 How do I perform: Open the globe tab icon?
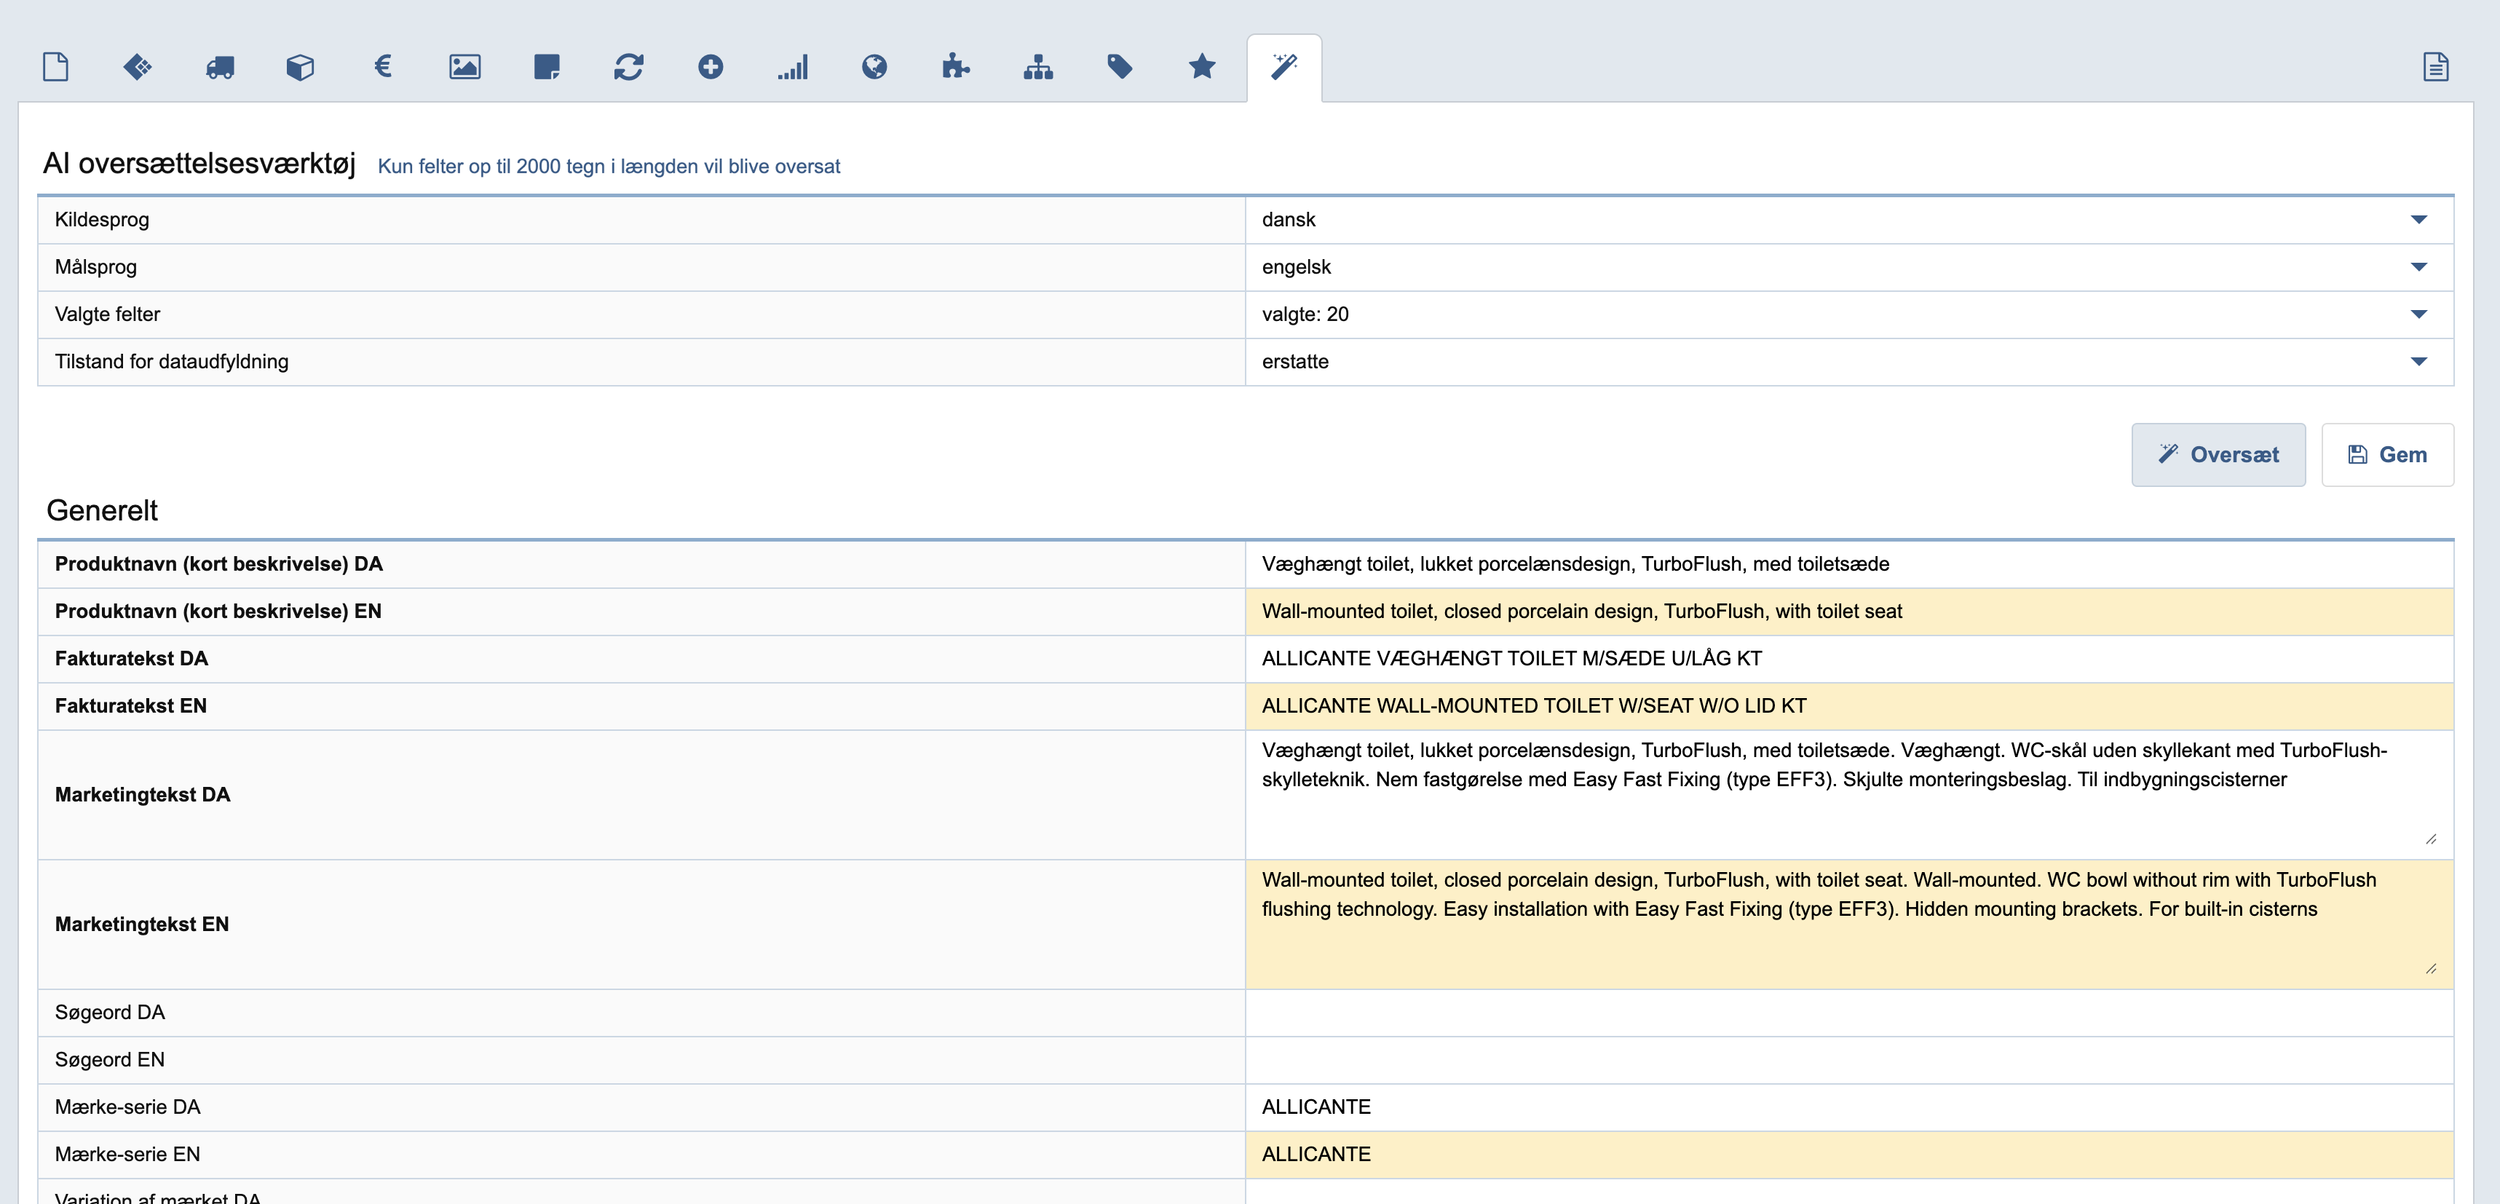tap(874, 67)
